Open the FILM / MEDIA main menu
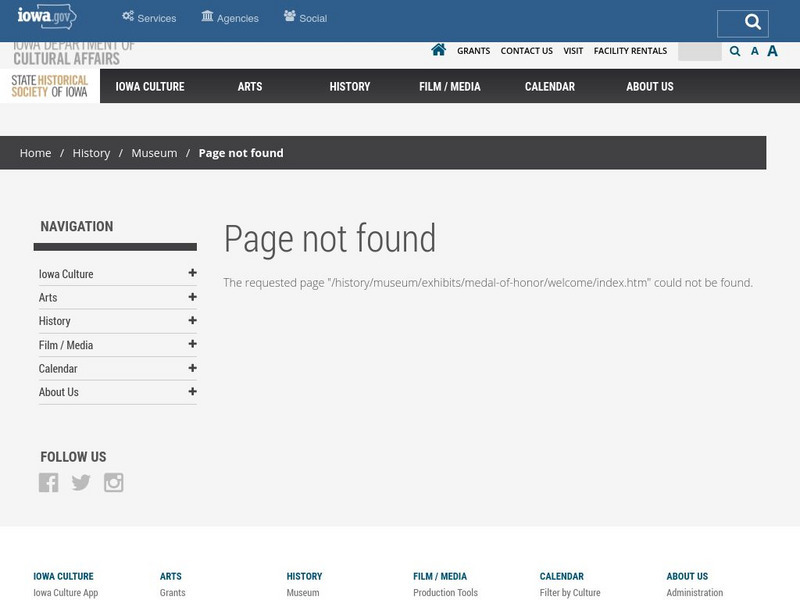 [x=450, y=87]
